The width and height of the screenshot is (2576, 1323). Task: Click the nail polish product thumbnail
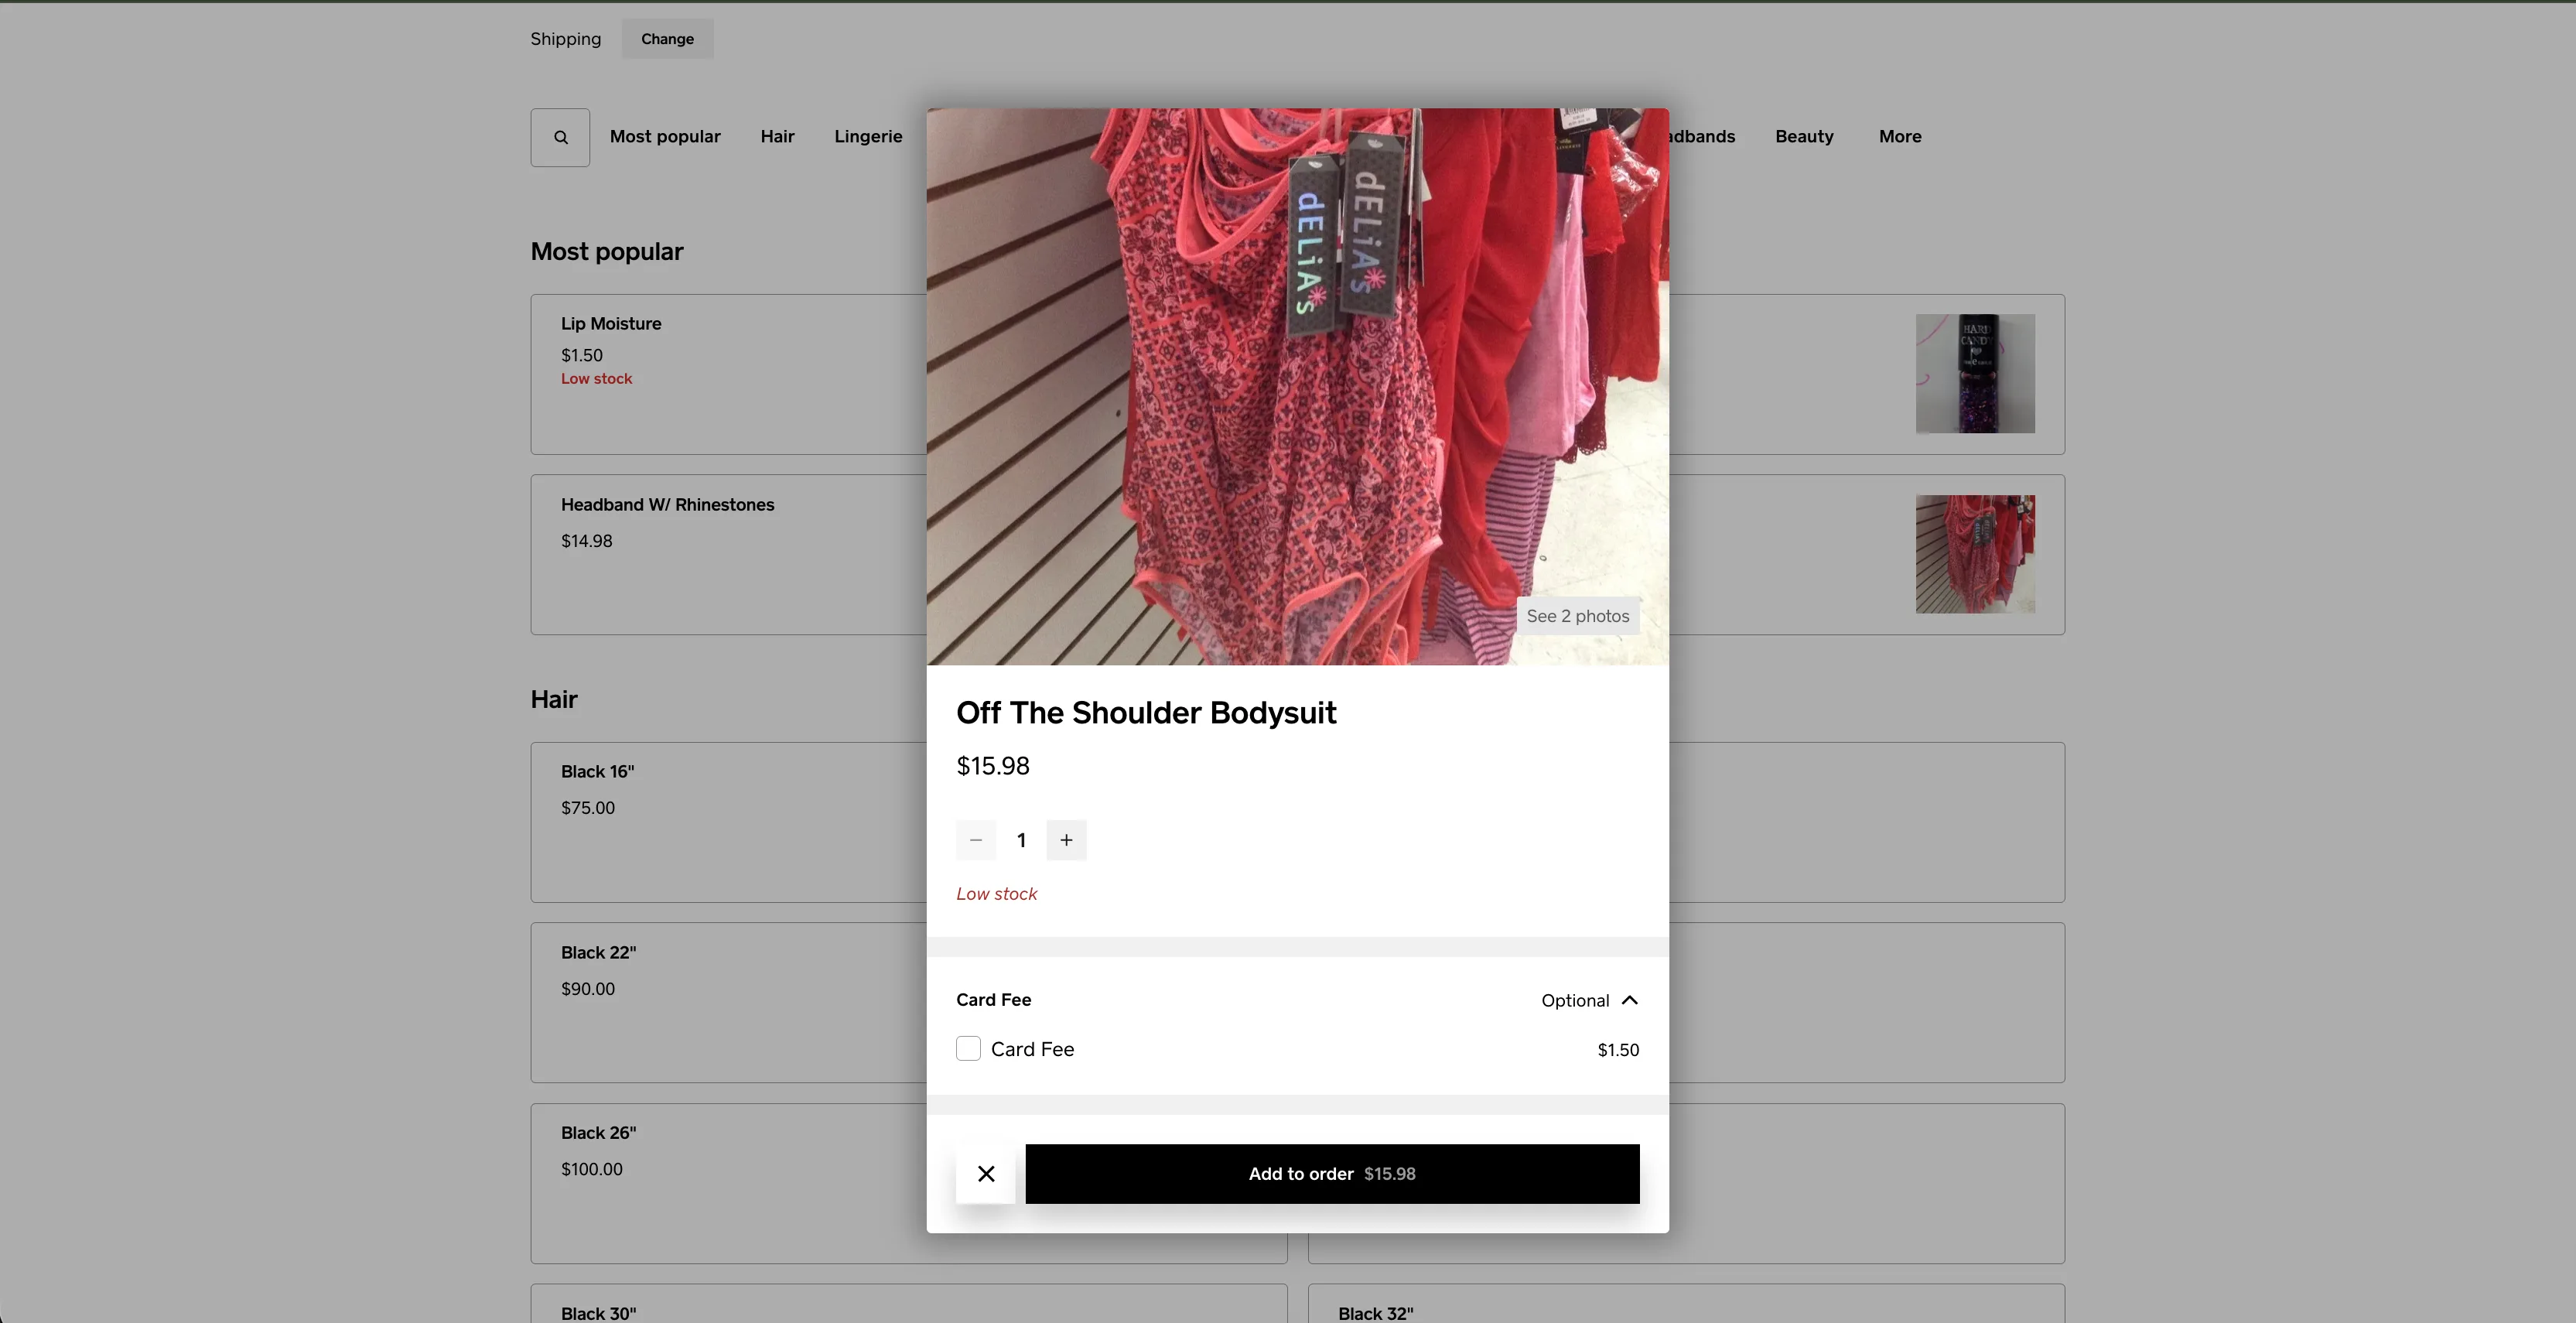(x=1975, y=374)
